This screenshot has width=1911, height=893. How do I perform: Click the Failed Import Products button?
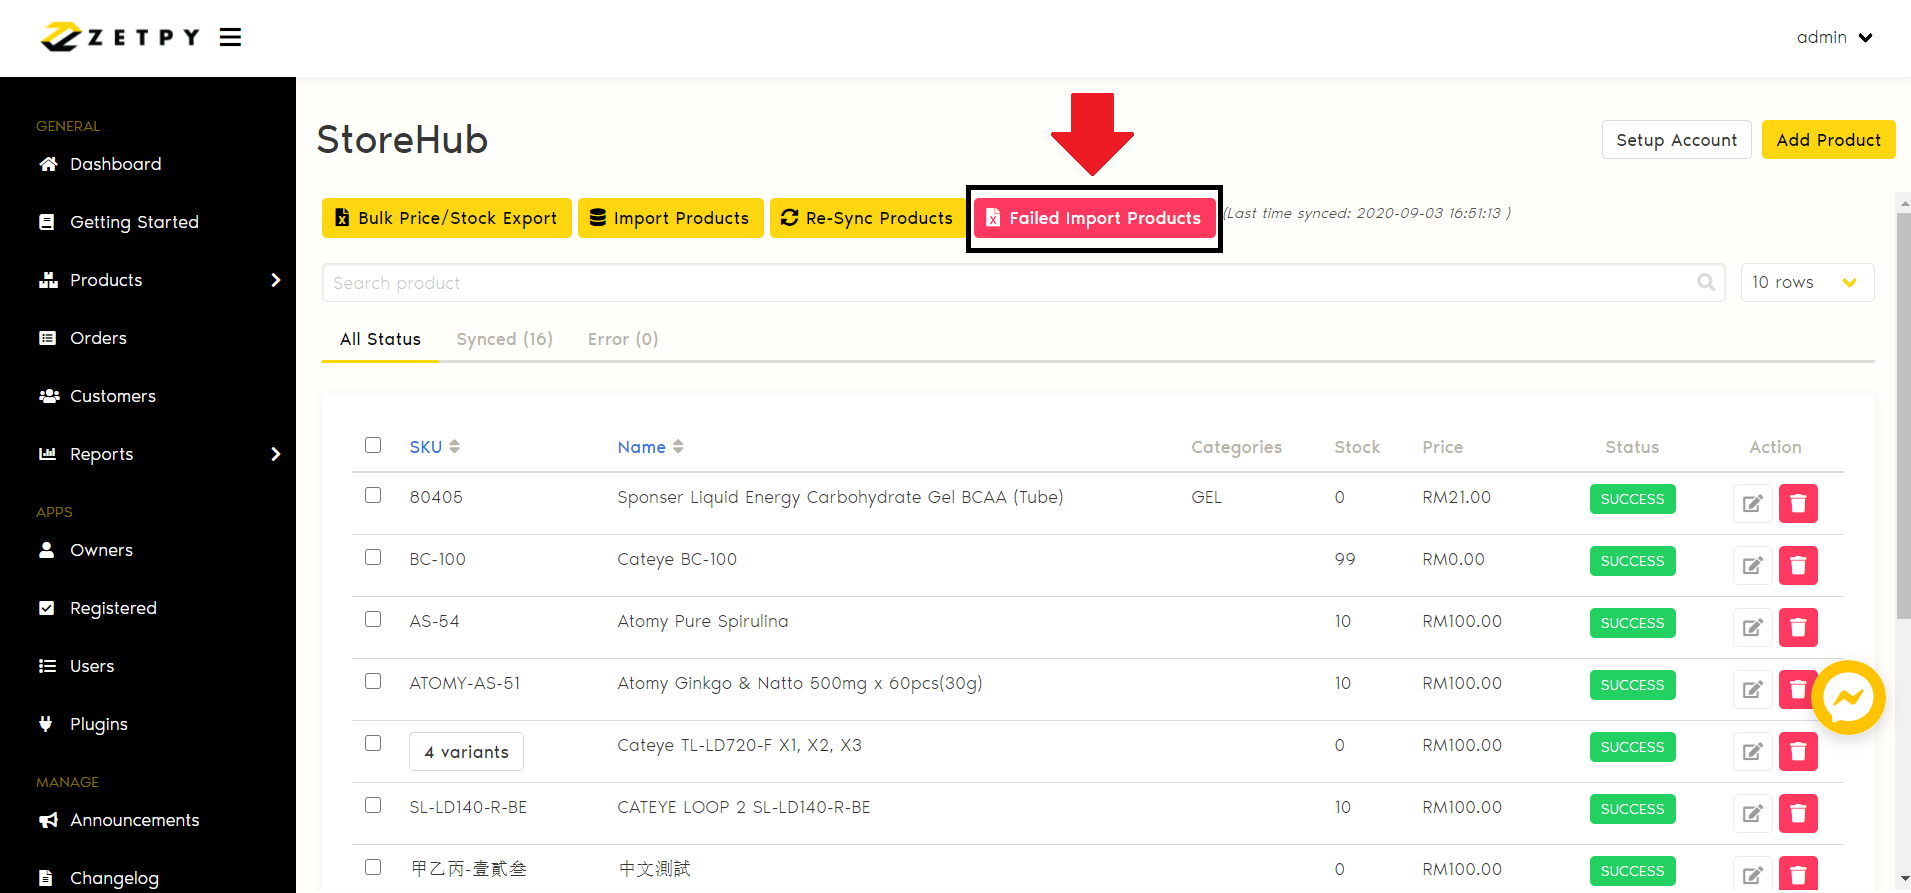tap(1094, 218)
